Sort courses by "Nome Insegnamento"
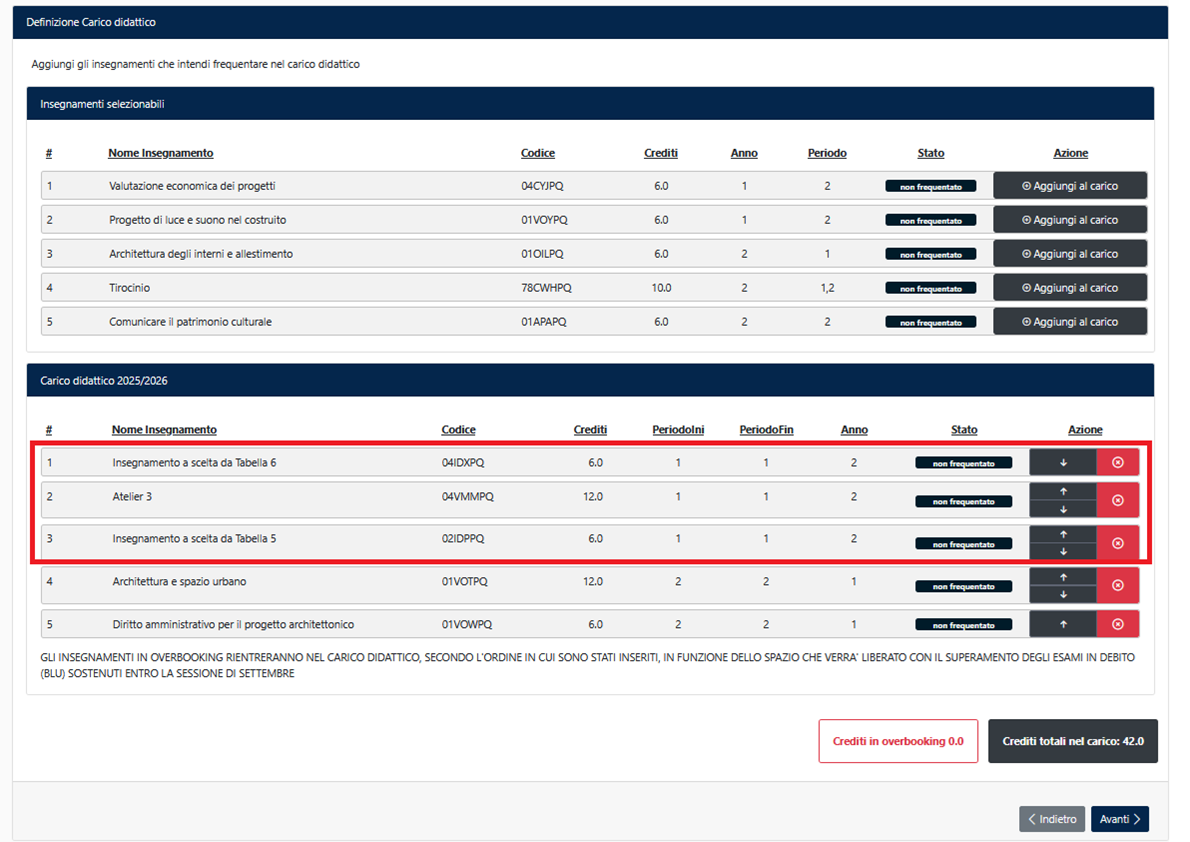Image resolution: width=1190 pixels, height=842 pixels. click(x=161, y=153)
